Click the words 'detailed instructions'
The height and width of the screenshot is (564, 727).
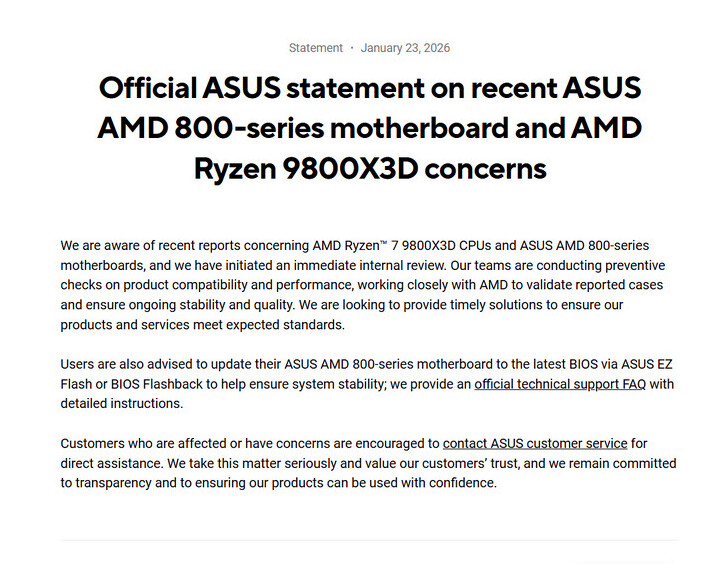coord(121,404)
